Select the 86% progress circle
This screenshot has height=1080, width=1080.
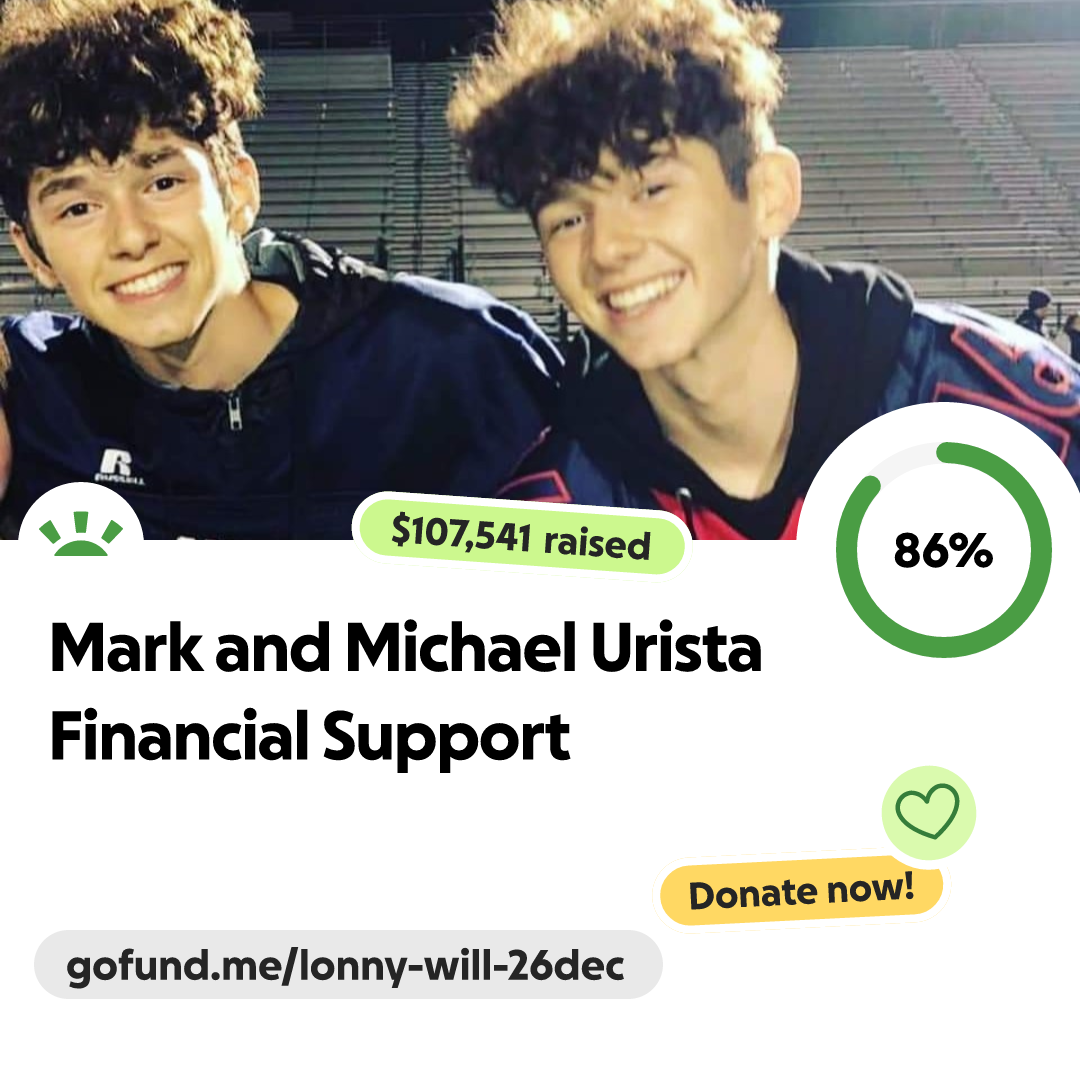point(944,550)
